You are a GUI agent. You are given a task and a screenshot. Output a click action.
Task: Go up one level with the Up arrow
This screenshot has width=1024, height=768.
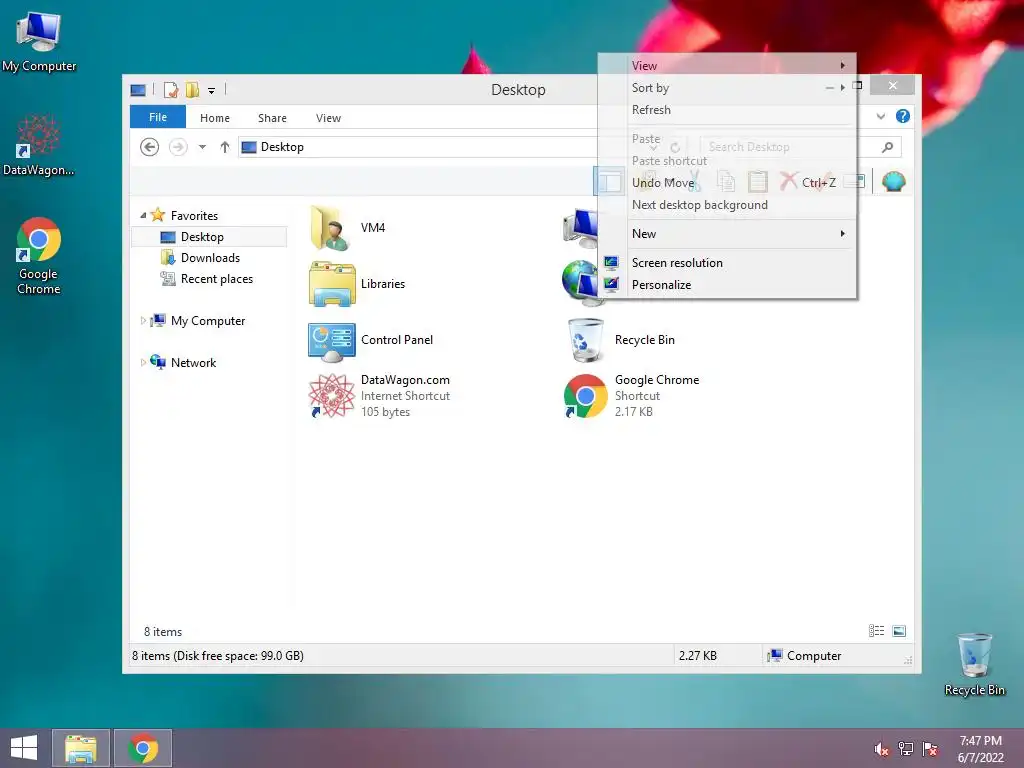click(225, 147)
